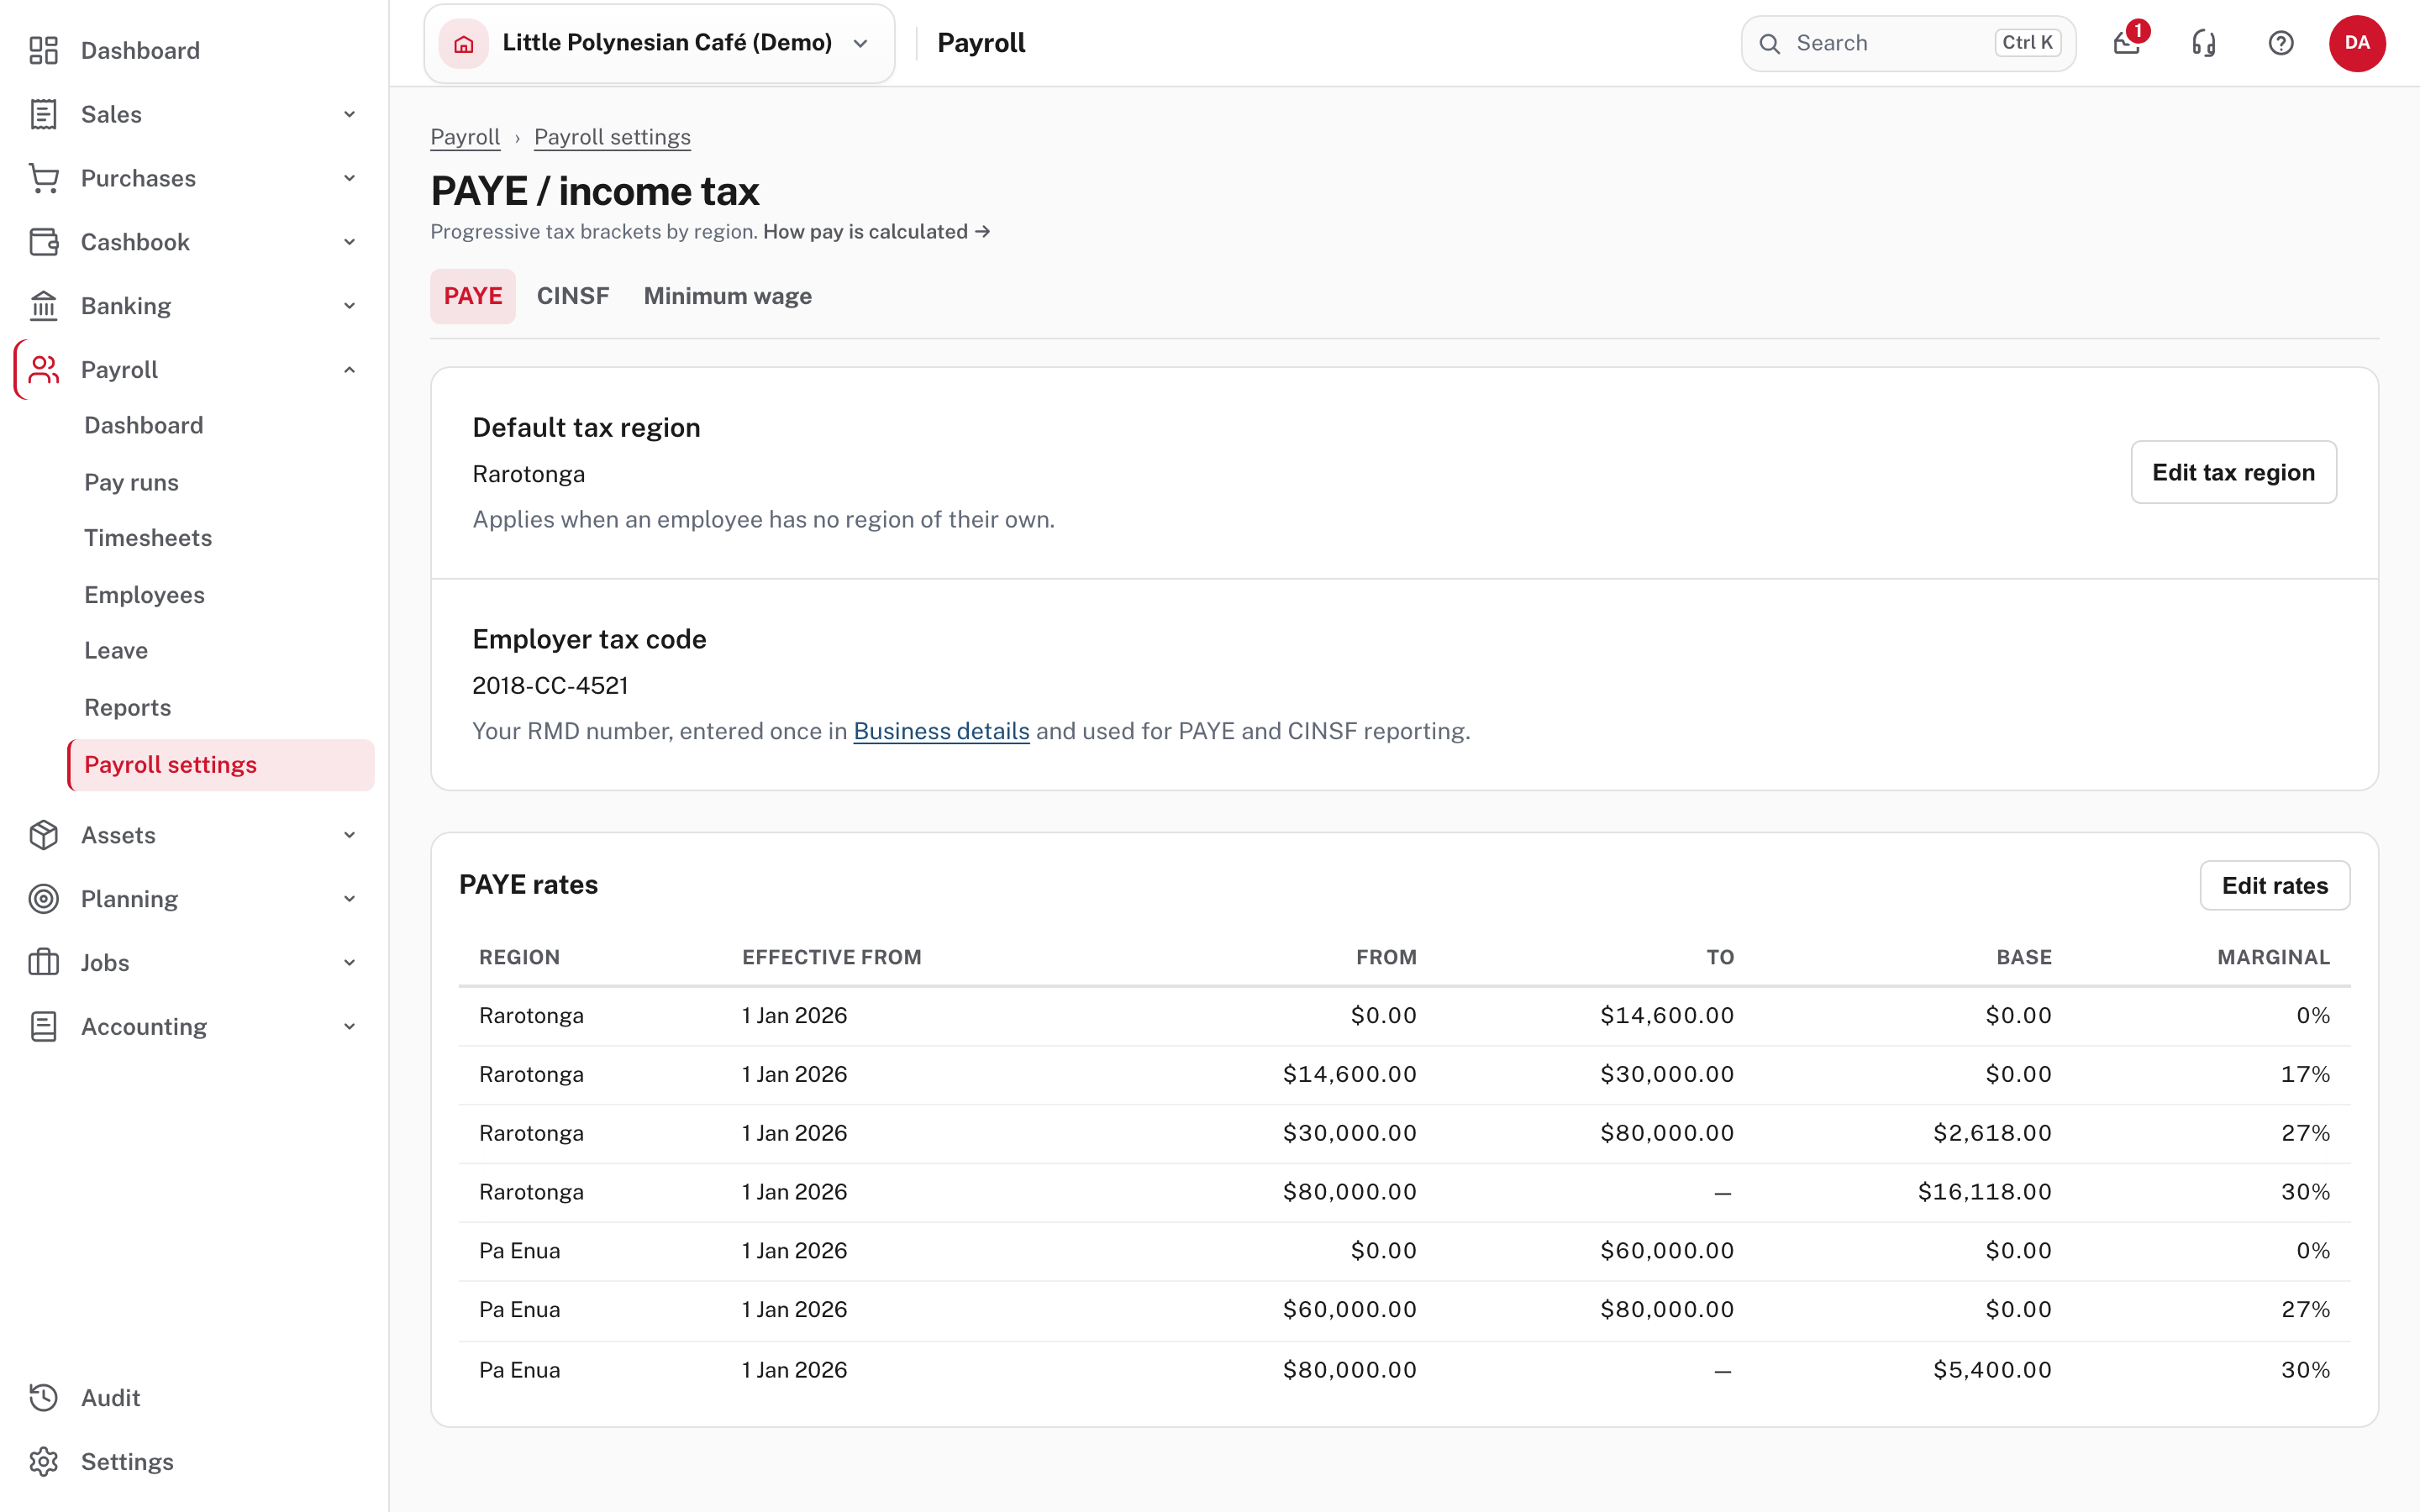The width and height of the screenshot is (2420, 1512).
Task: Open the Dashboard grid icon in sidebar
Action: point(43,50)
